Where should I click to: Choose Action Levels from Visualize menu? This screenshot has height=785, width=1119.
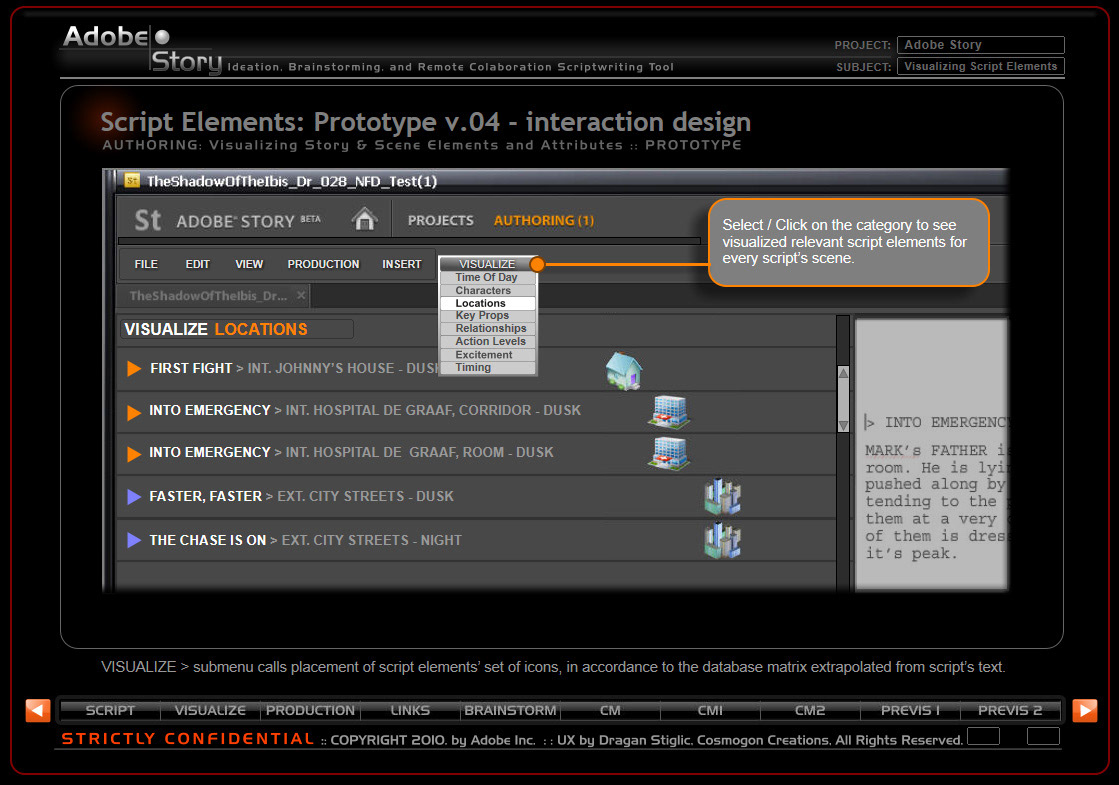click(487, 341)
